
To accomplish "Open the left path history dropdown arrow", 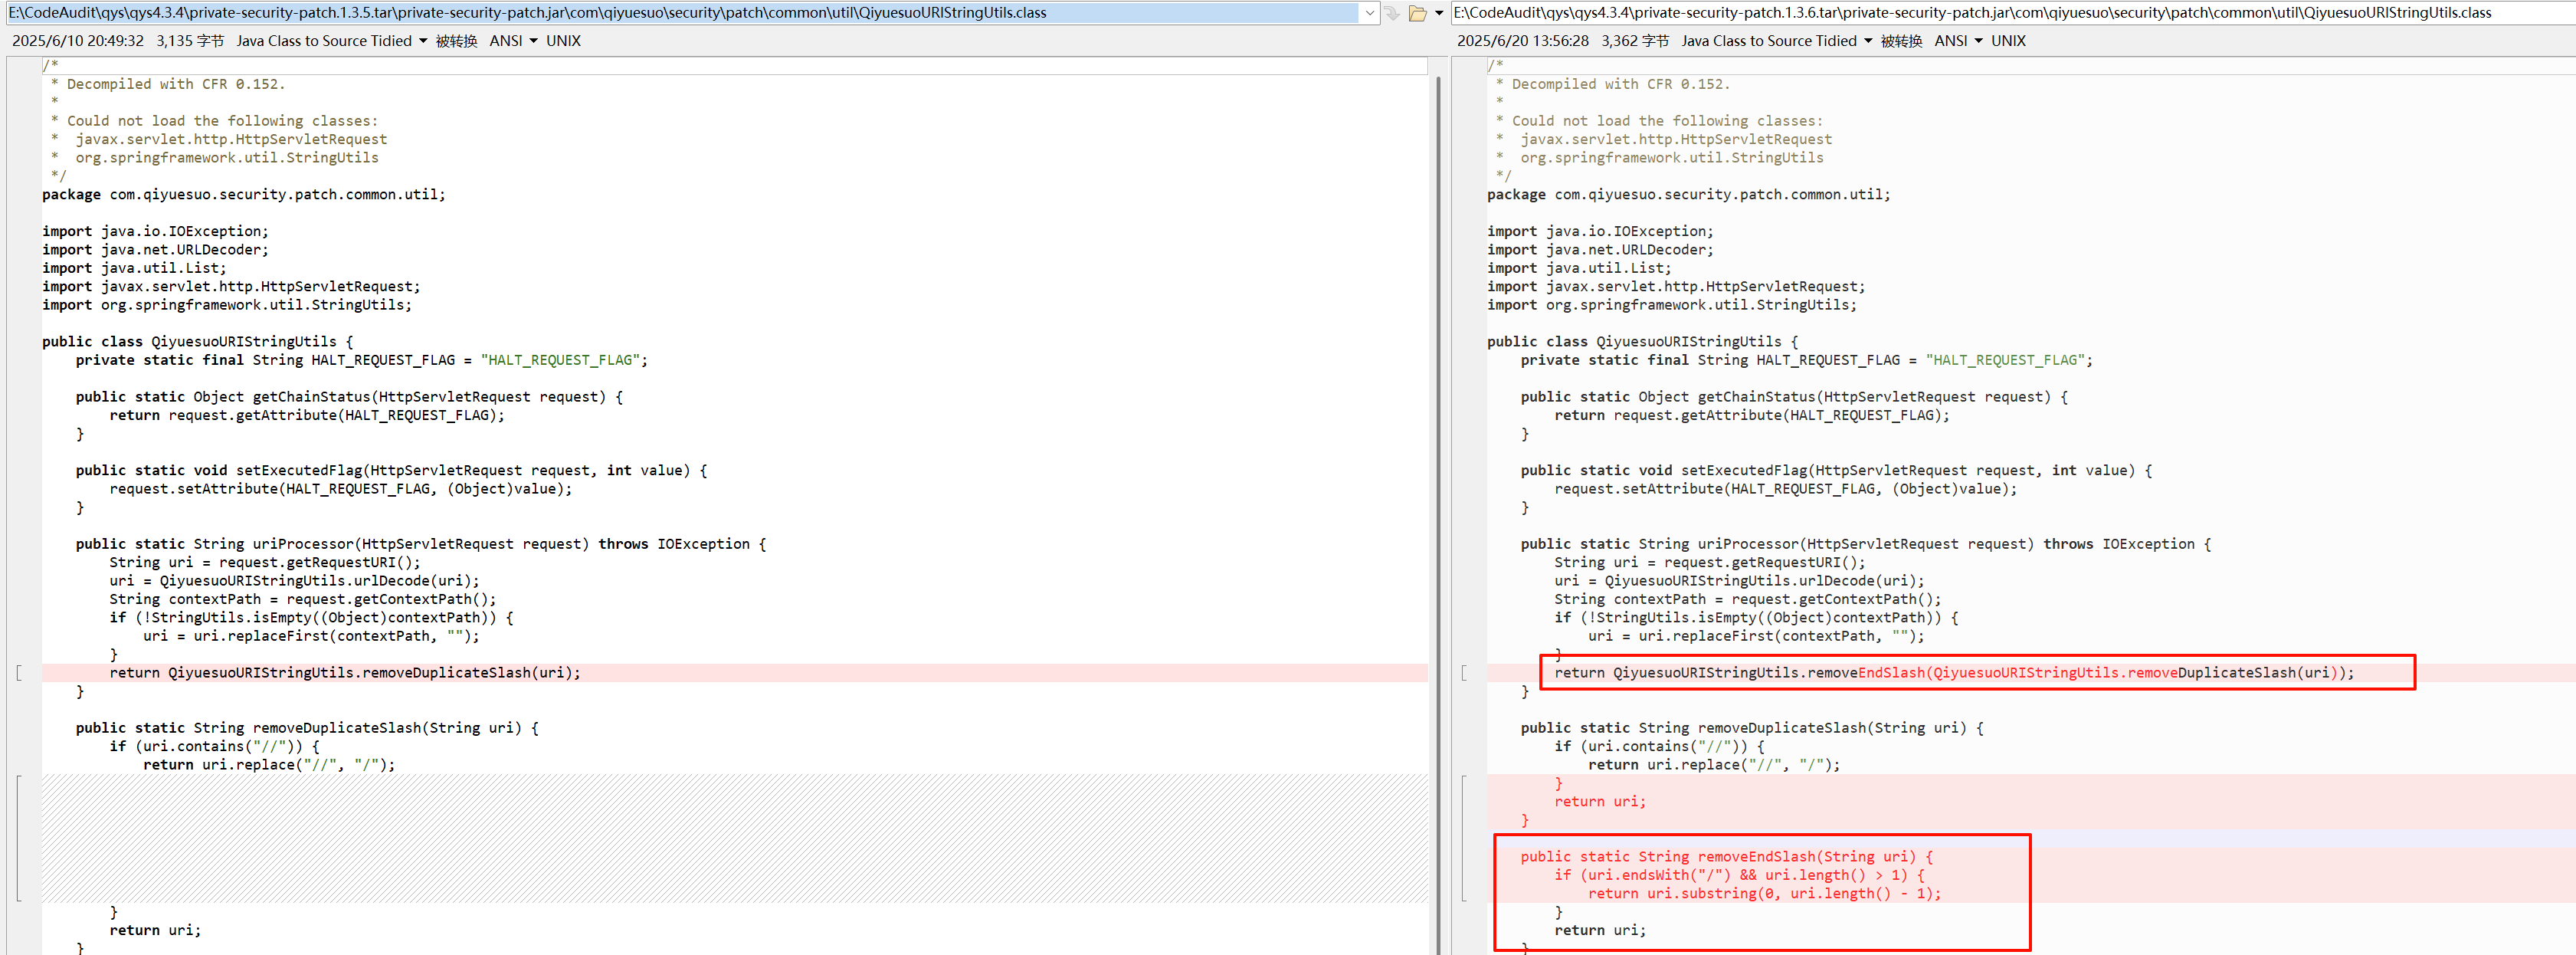I will [1369, 13].
